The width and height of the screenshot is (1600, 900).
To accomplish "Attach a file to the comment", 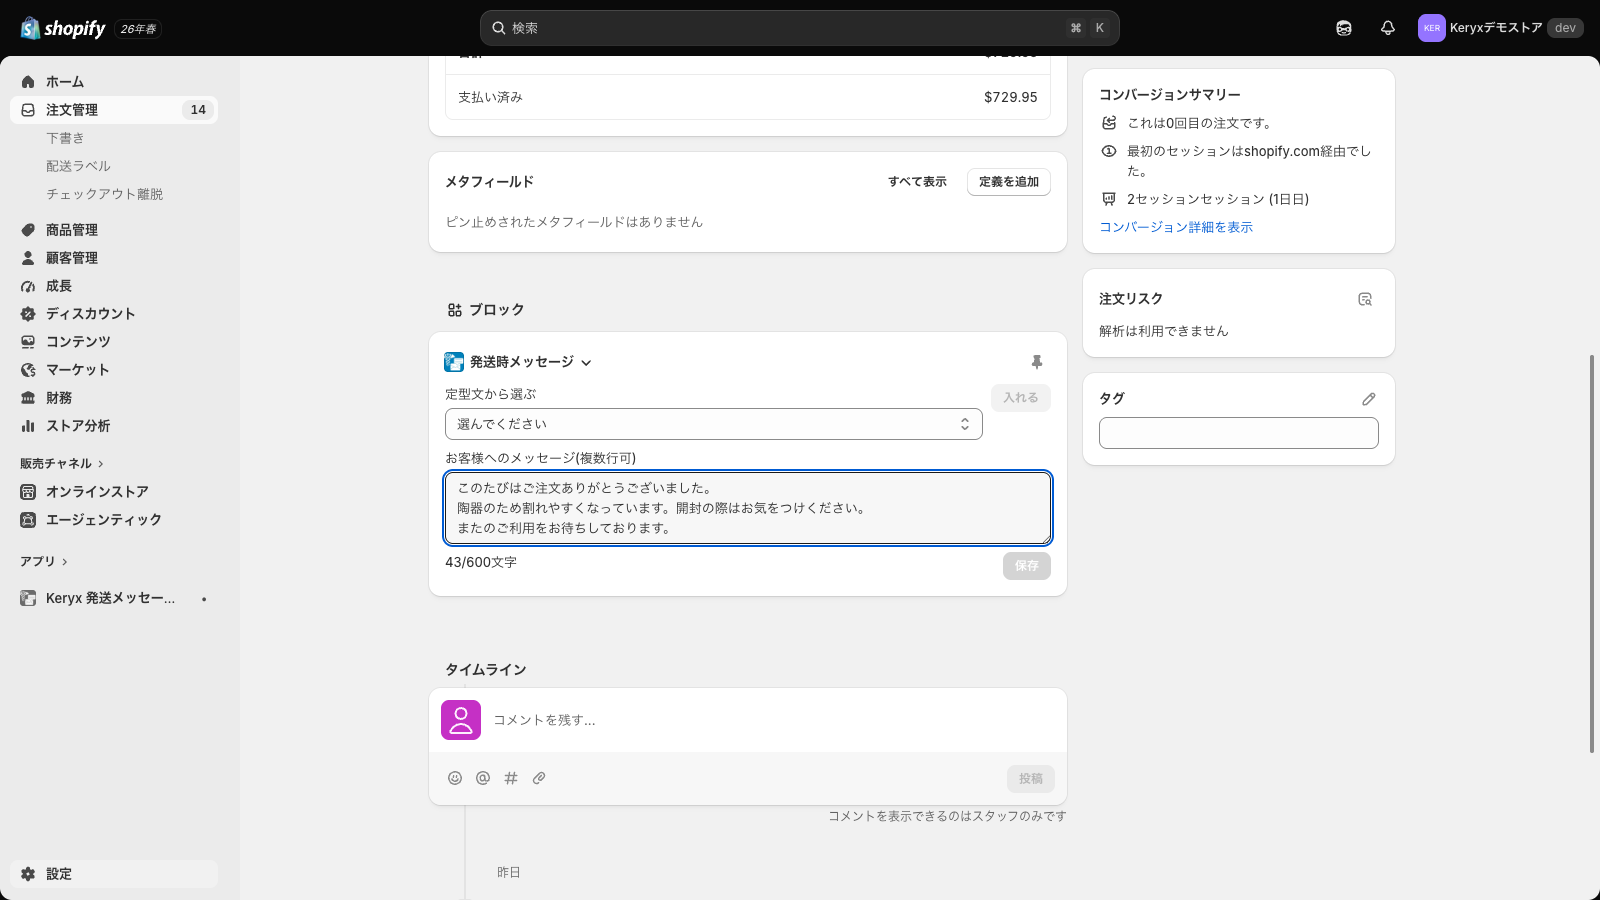I will point(539,778).
